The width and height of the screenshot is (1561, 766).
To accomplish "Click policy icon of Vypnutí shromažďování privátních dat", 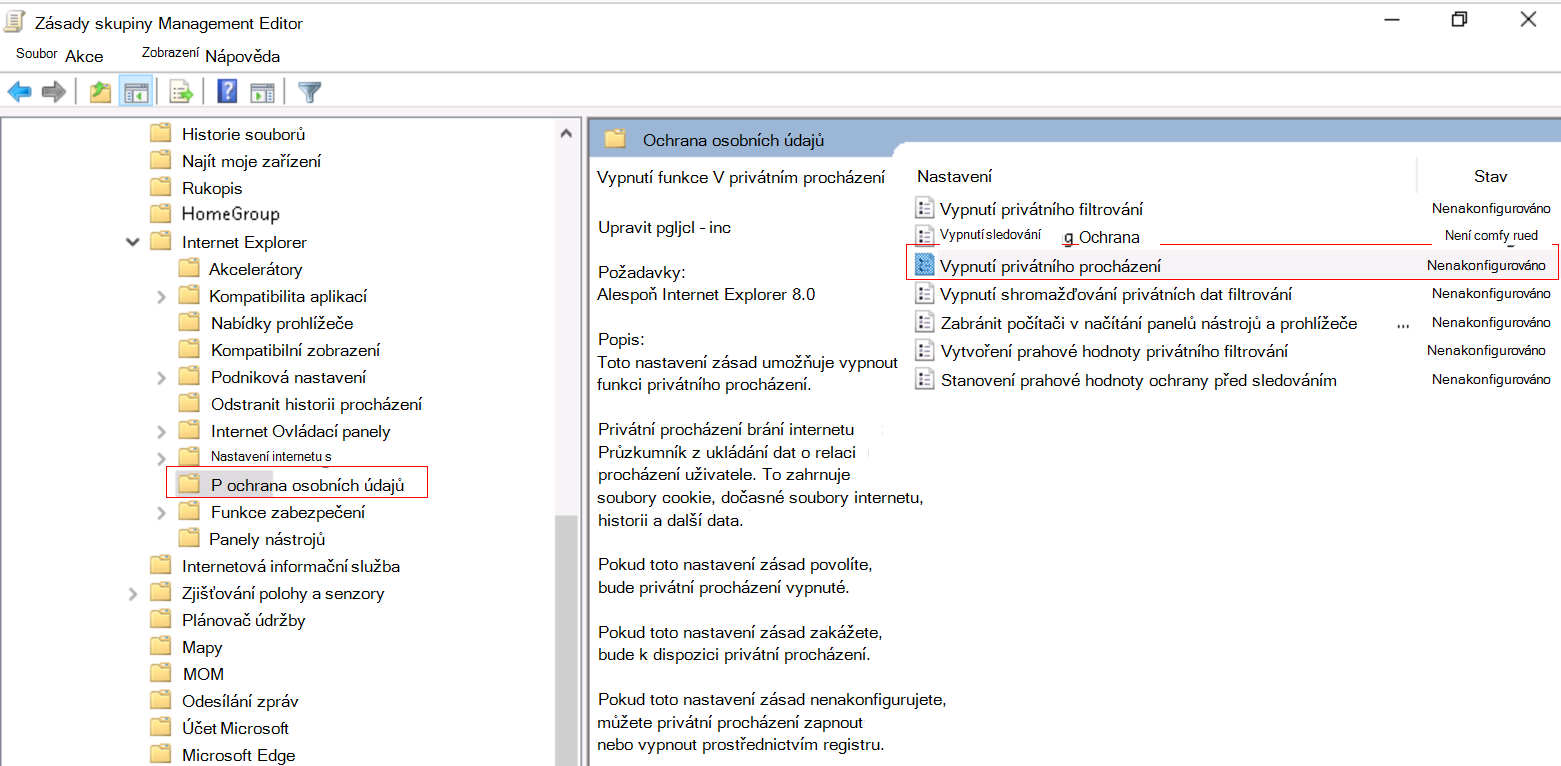I will click(924, 294).
